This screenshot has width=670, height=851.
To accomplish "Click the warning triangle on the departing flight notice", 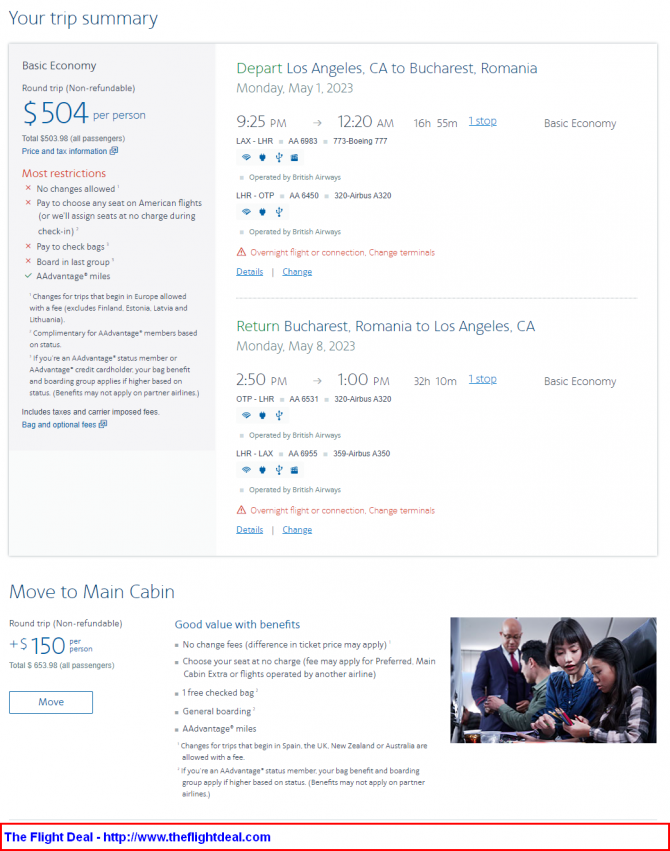I will click(x=241, y=252).
